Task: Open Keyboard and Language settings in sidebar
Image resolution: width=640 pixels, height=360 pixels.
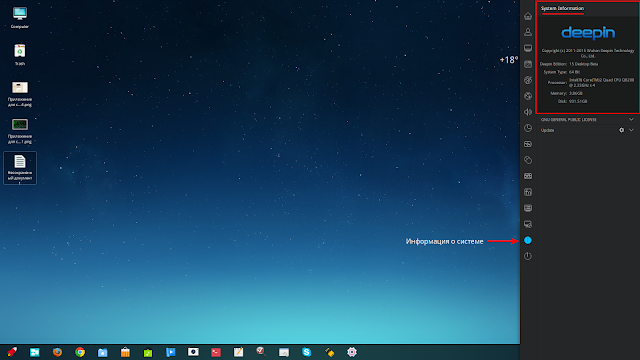Action: [x=528, y=176]
